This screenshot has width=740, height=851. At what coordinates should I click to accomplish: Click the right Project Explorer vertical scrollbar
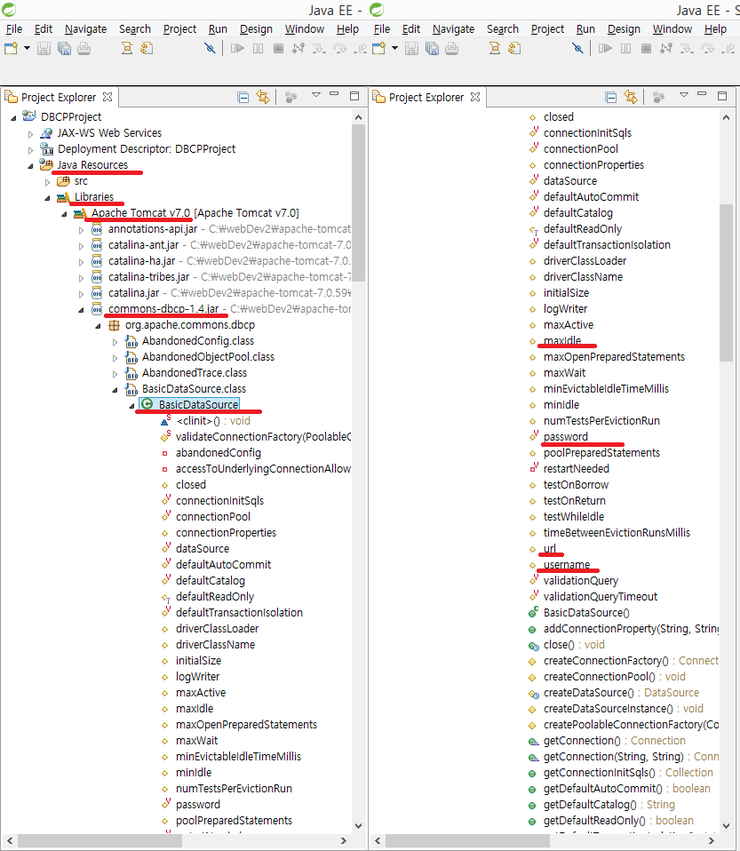click(x=727, y=280)
